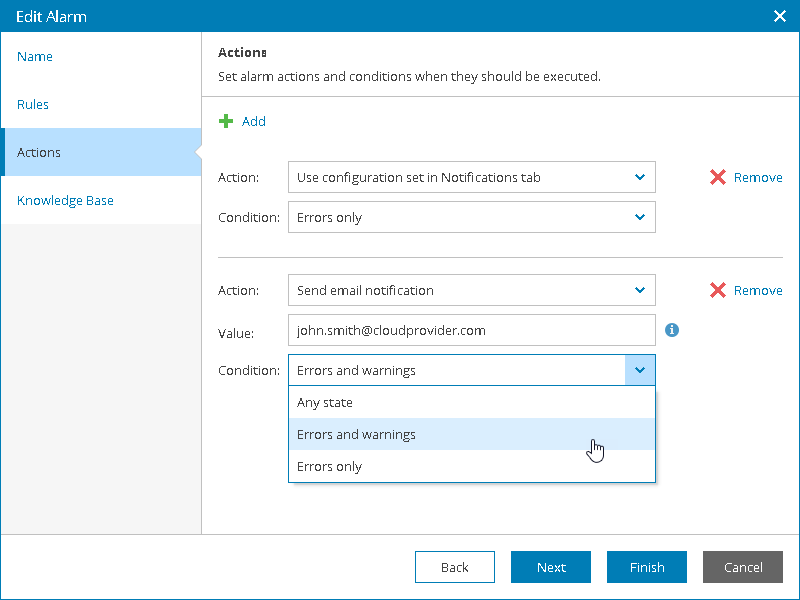Click the red X beside email action

tap(717, 290)
